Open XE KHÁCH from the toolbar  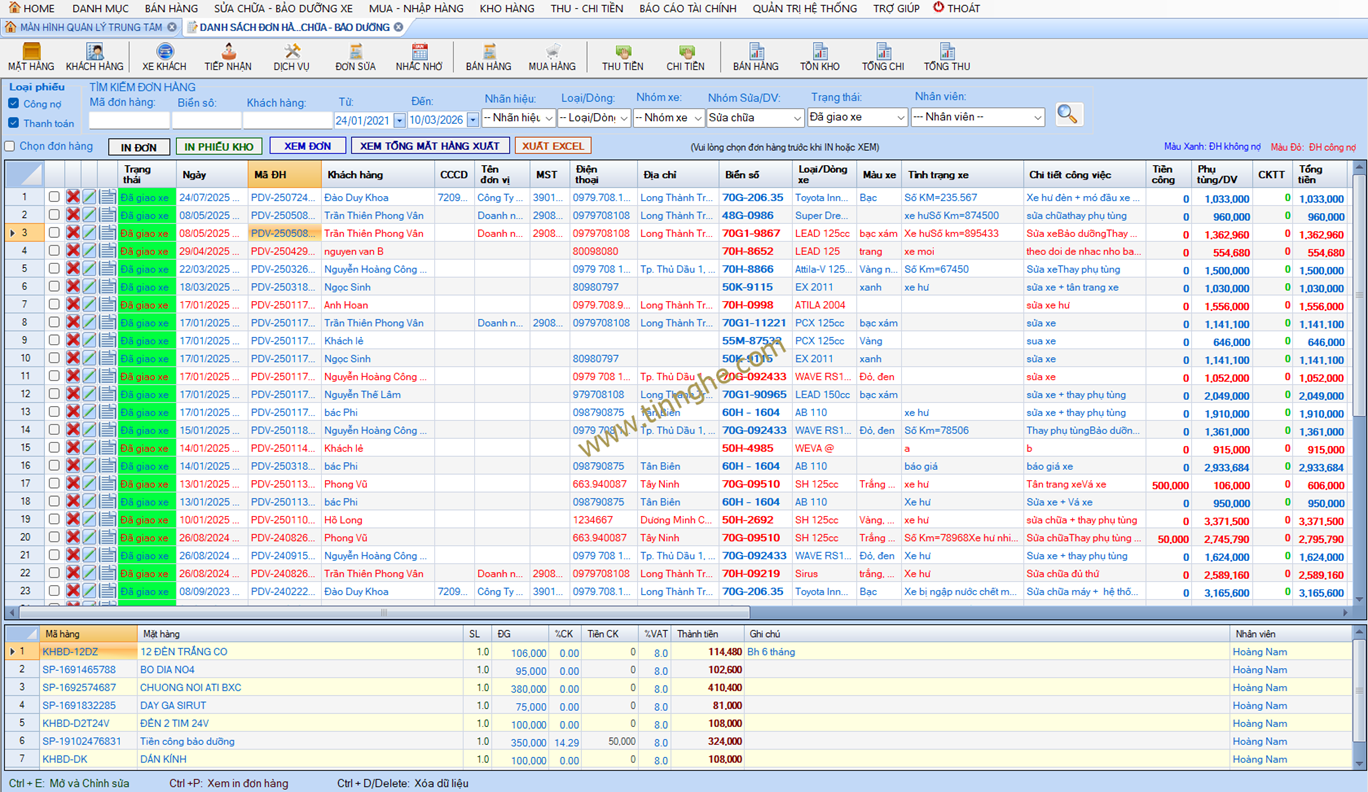click(x=164, y=56)
